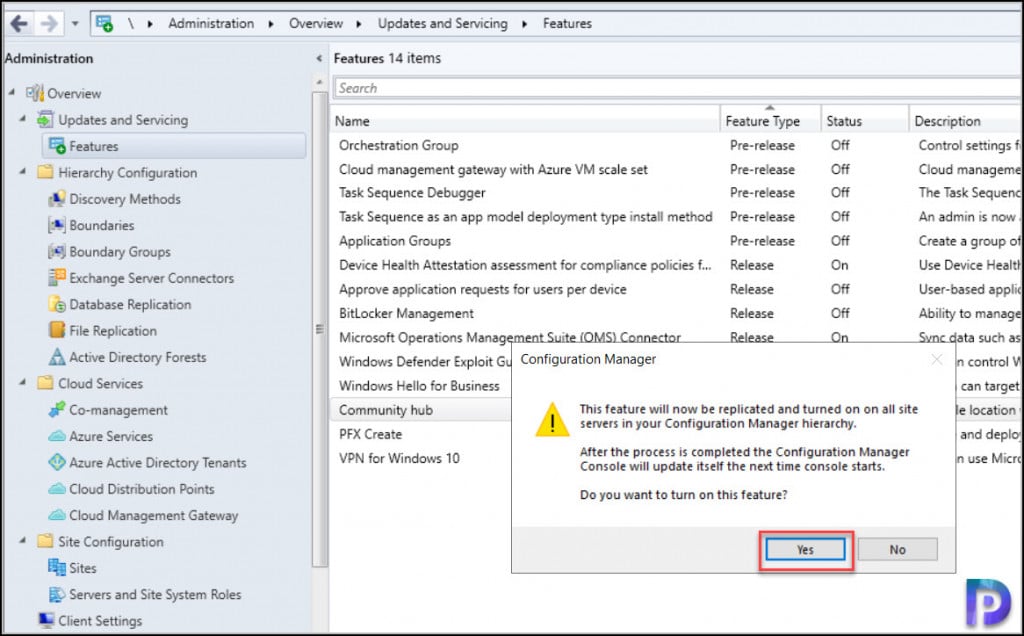Select Approve application requests for users per device
1024x636 pixels.
(x=676, y=289)
